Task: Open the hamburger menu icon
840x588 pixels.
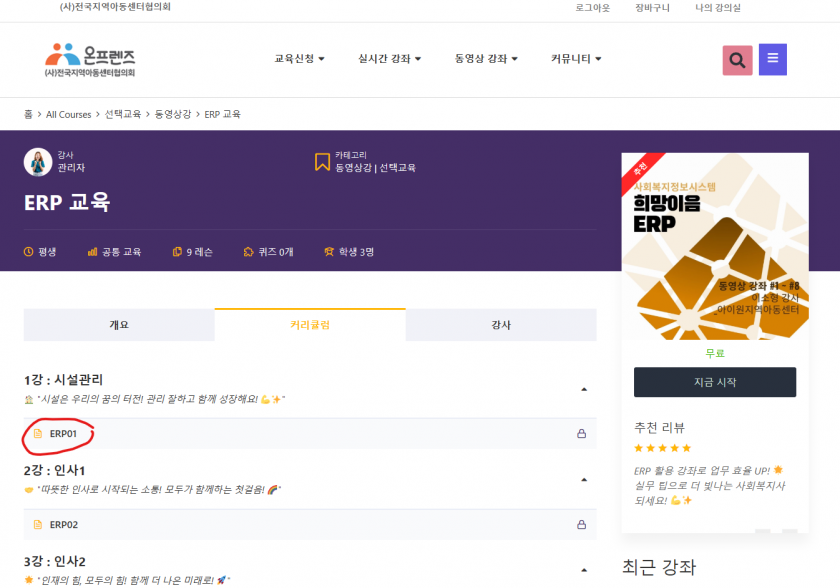Action: 772,59
